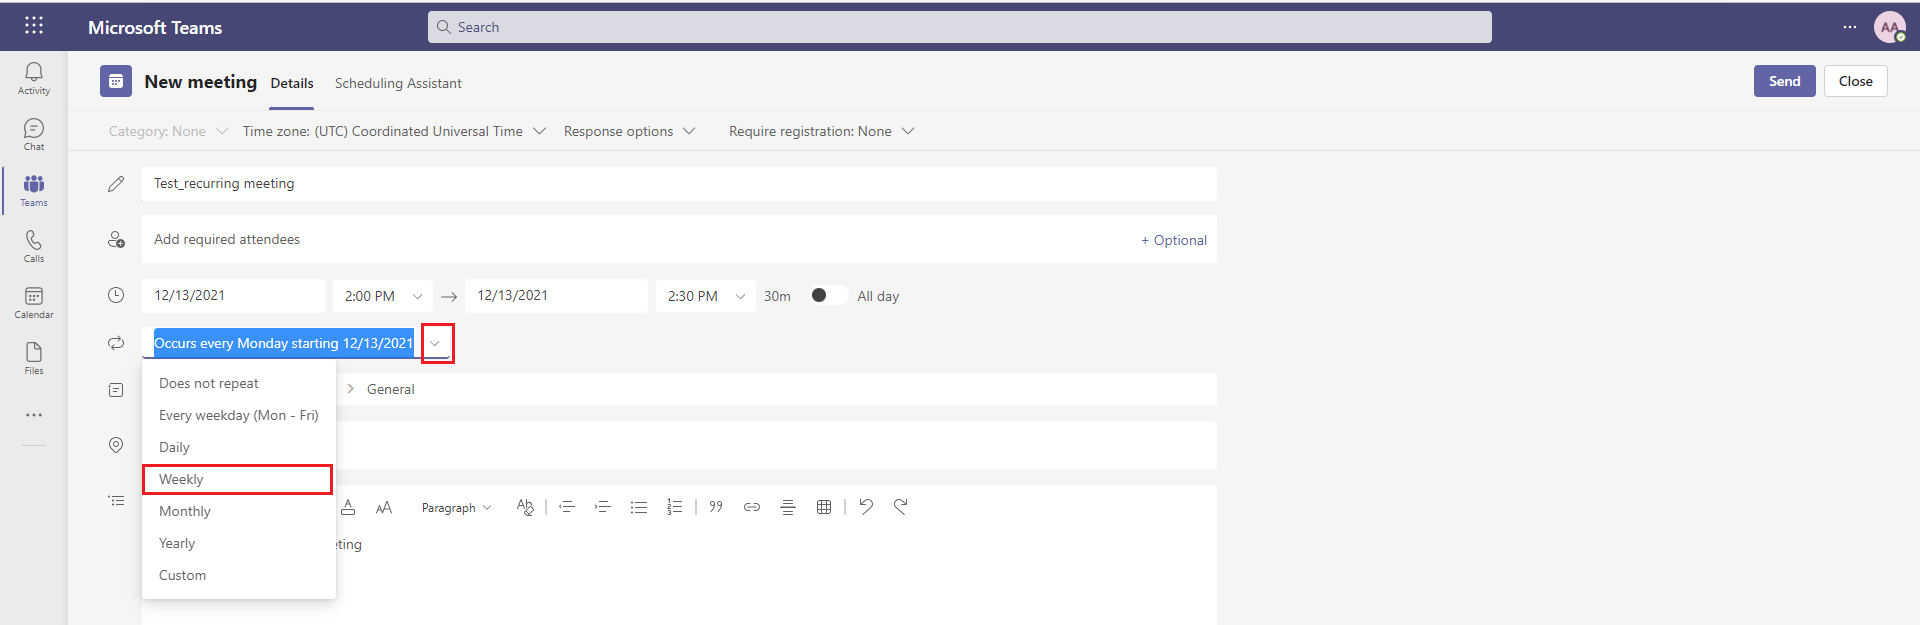Open the Category dropdown
The image size is (1920, 625).
click(x=168, y=131)
